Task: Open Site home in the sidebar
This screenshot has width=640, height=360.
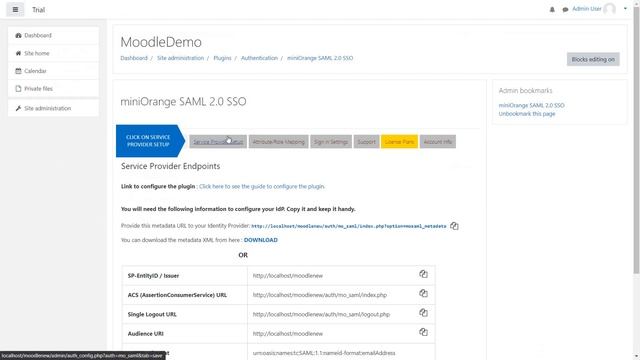Action: 53,53
